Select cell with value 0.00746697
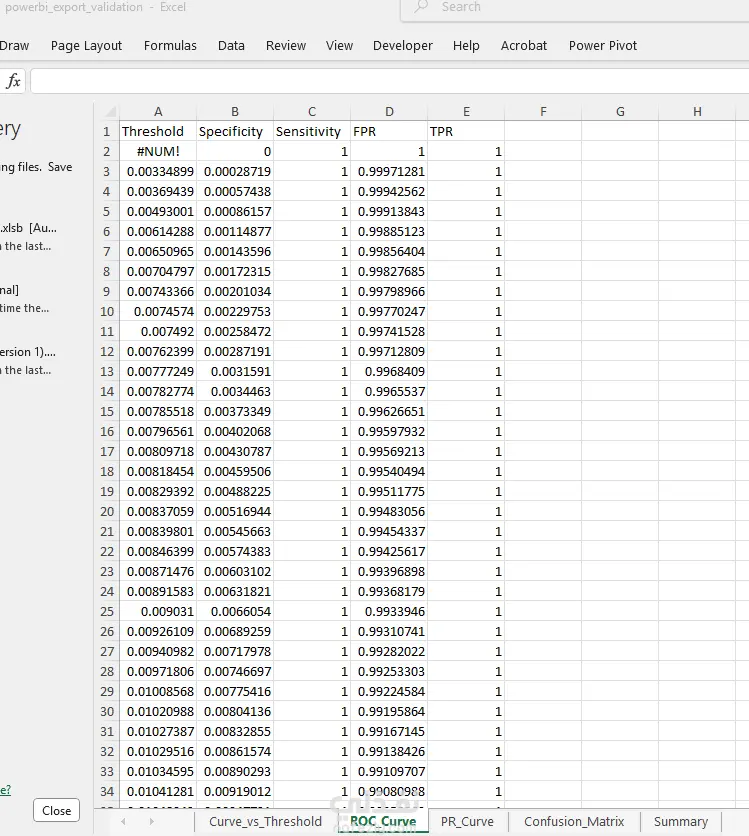The width and height of the screenshot is (749, 836). (x=235, y=672)
